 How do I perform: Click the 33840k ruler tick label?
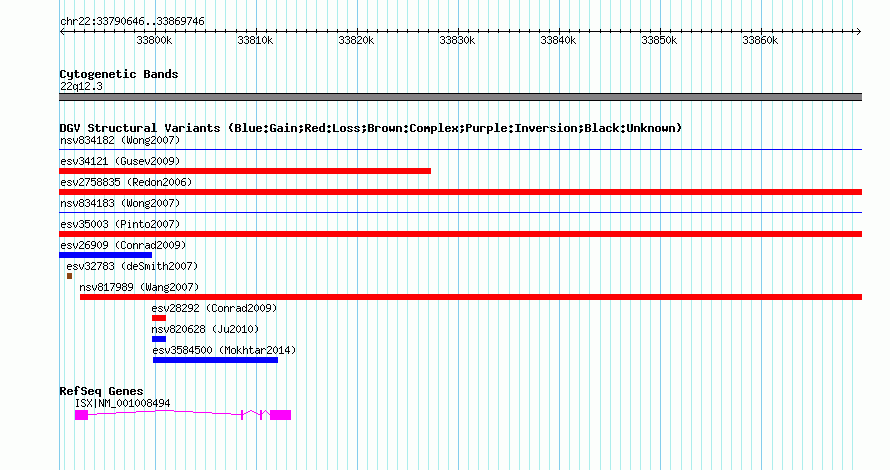click(559, 41)
